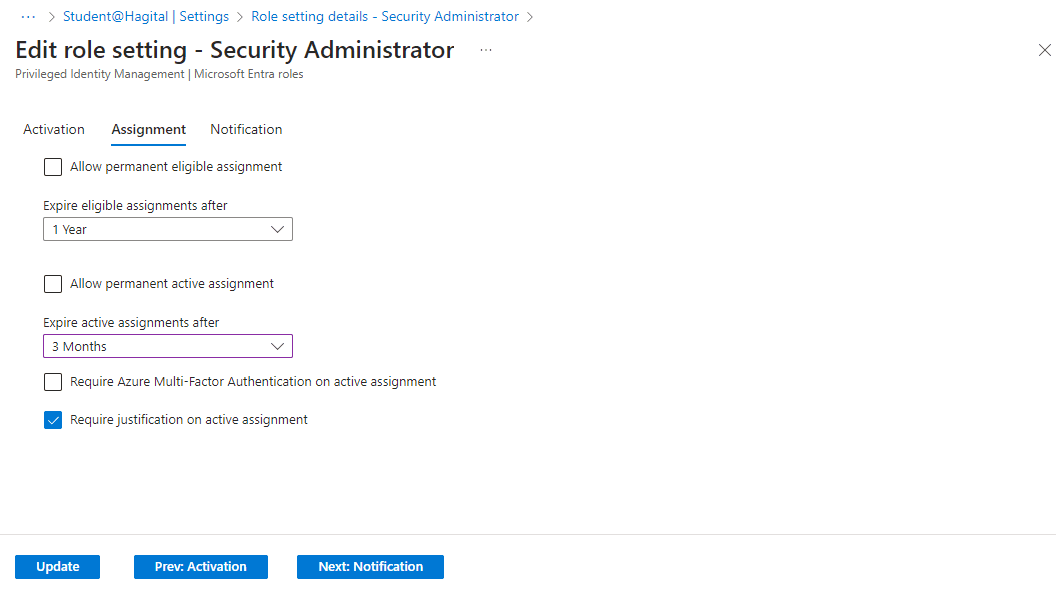Open Role setting details breadcrumb link
The image size is (1056, 598).
click(x=385, y=17)
